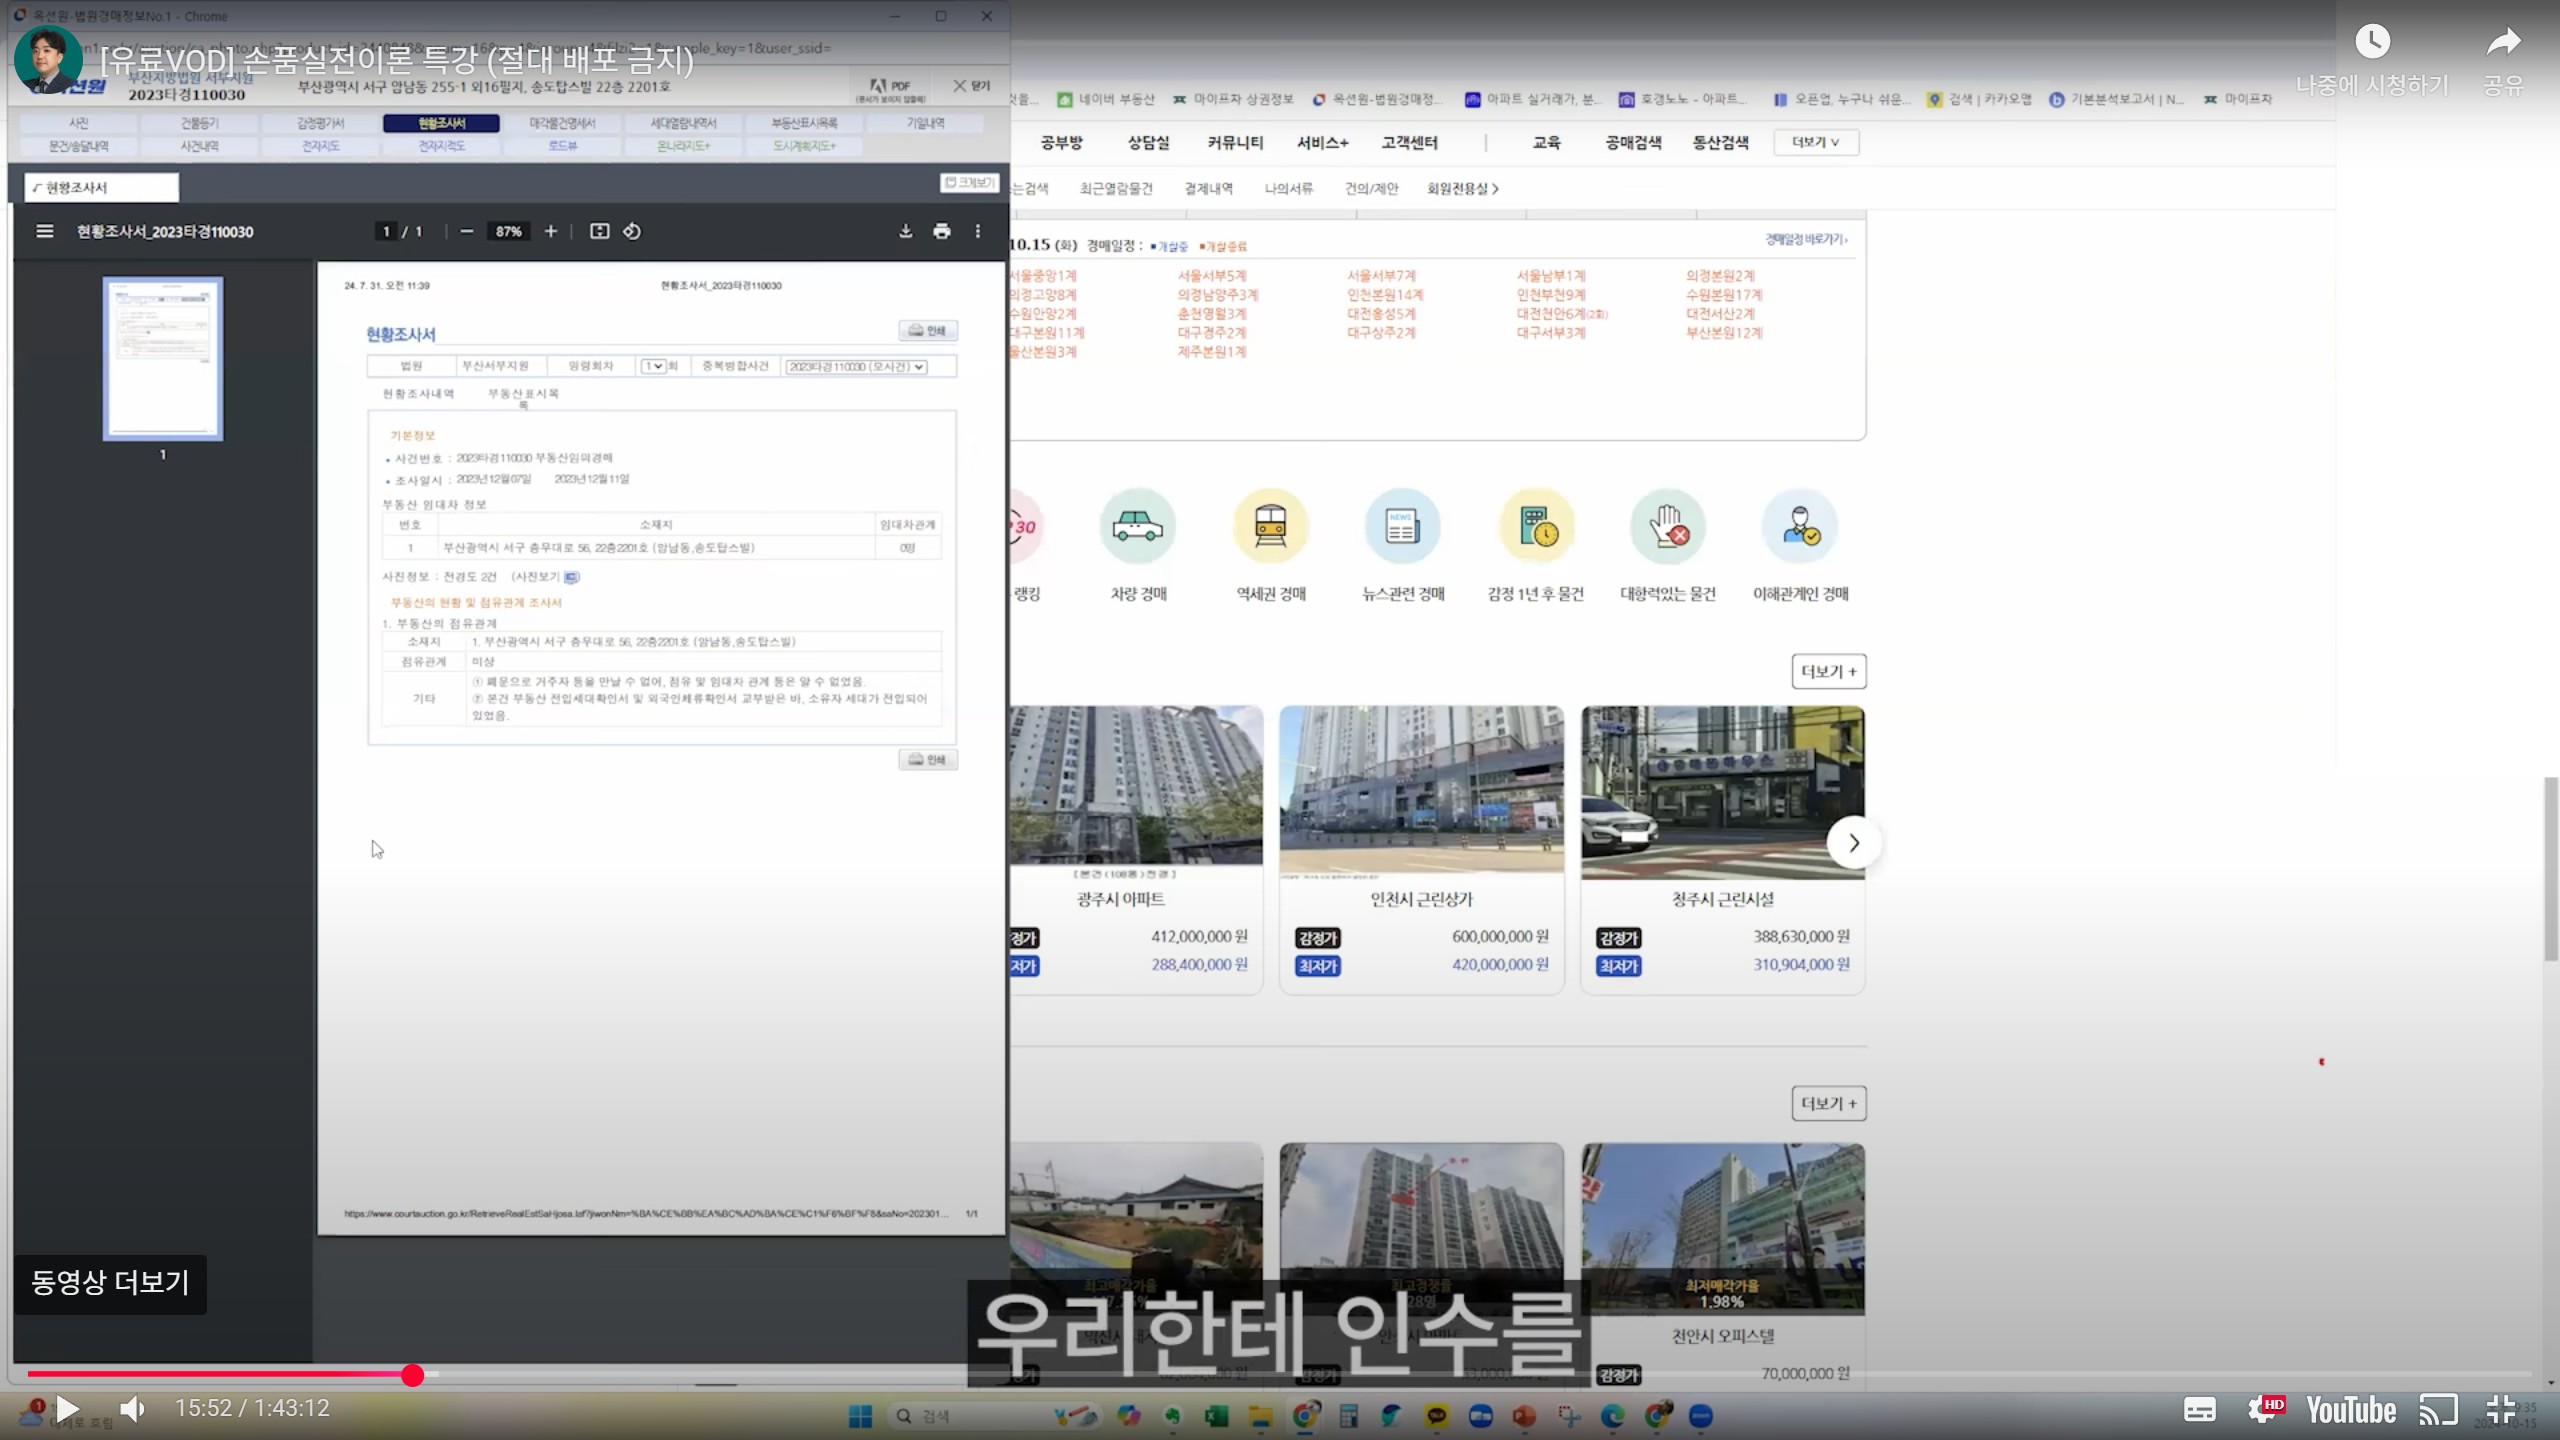Viewport: 2560px width, 1440px height.
Task: Mute the video volume
Action: pos(132,1409)
